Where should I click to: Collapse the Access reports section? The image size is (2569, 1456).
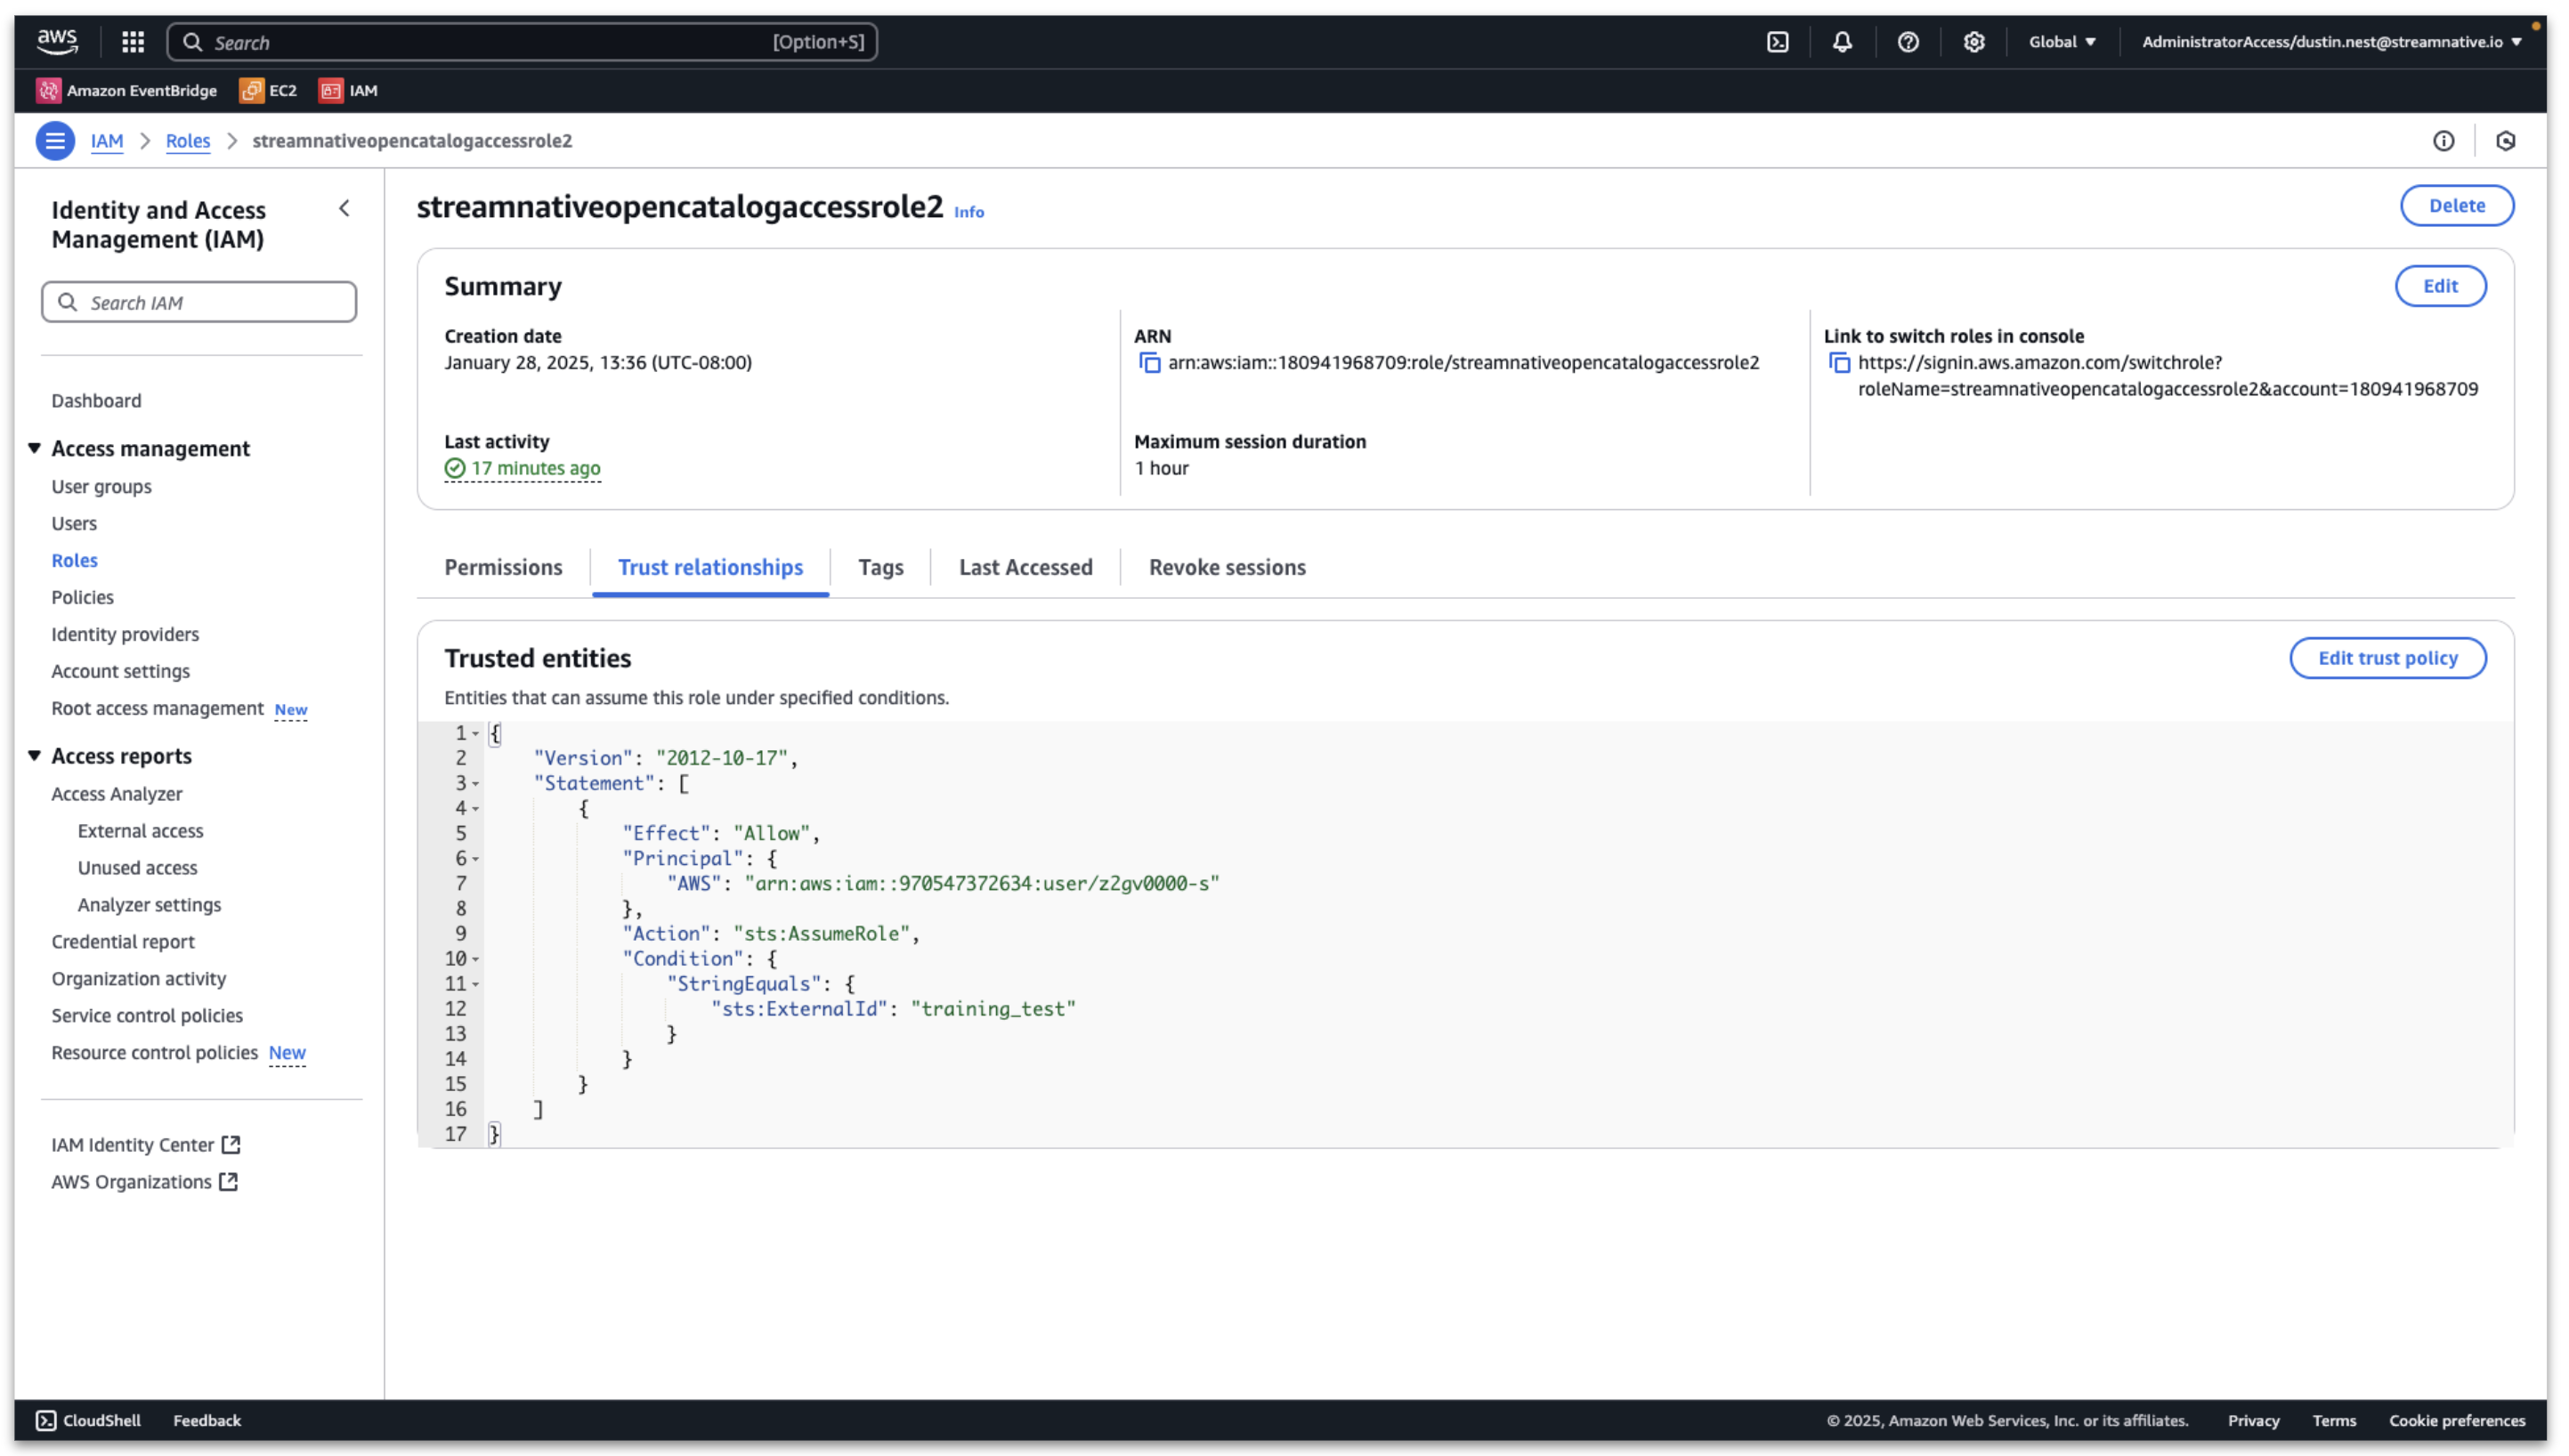(35, 755)
